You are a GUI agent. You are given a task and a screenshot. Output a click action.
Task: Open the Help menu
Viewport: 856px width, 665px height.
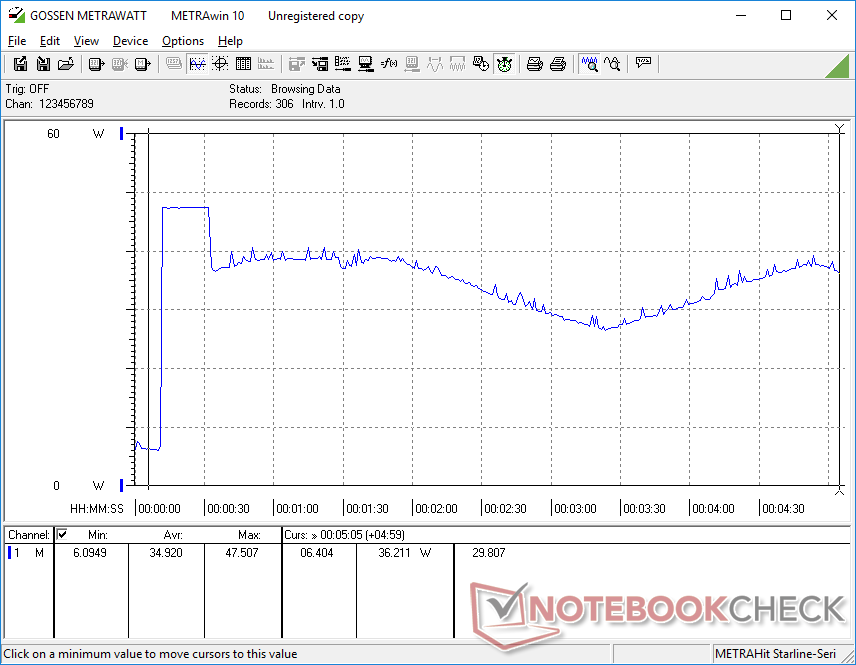[230, 41]
